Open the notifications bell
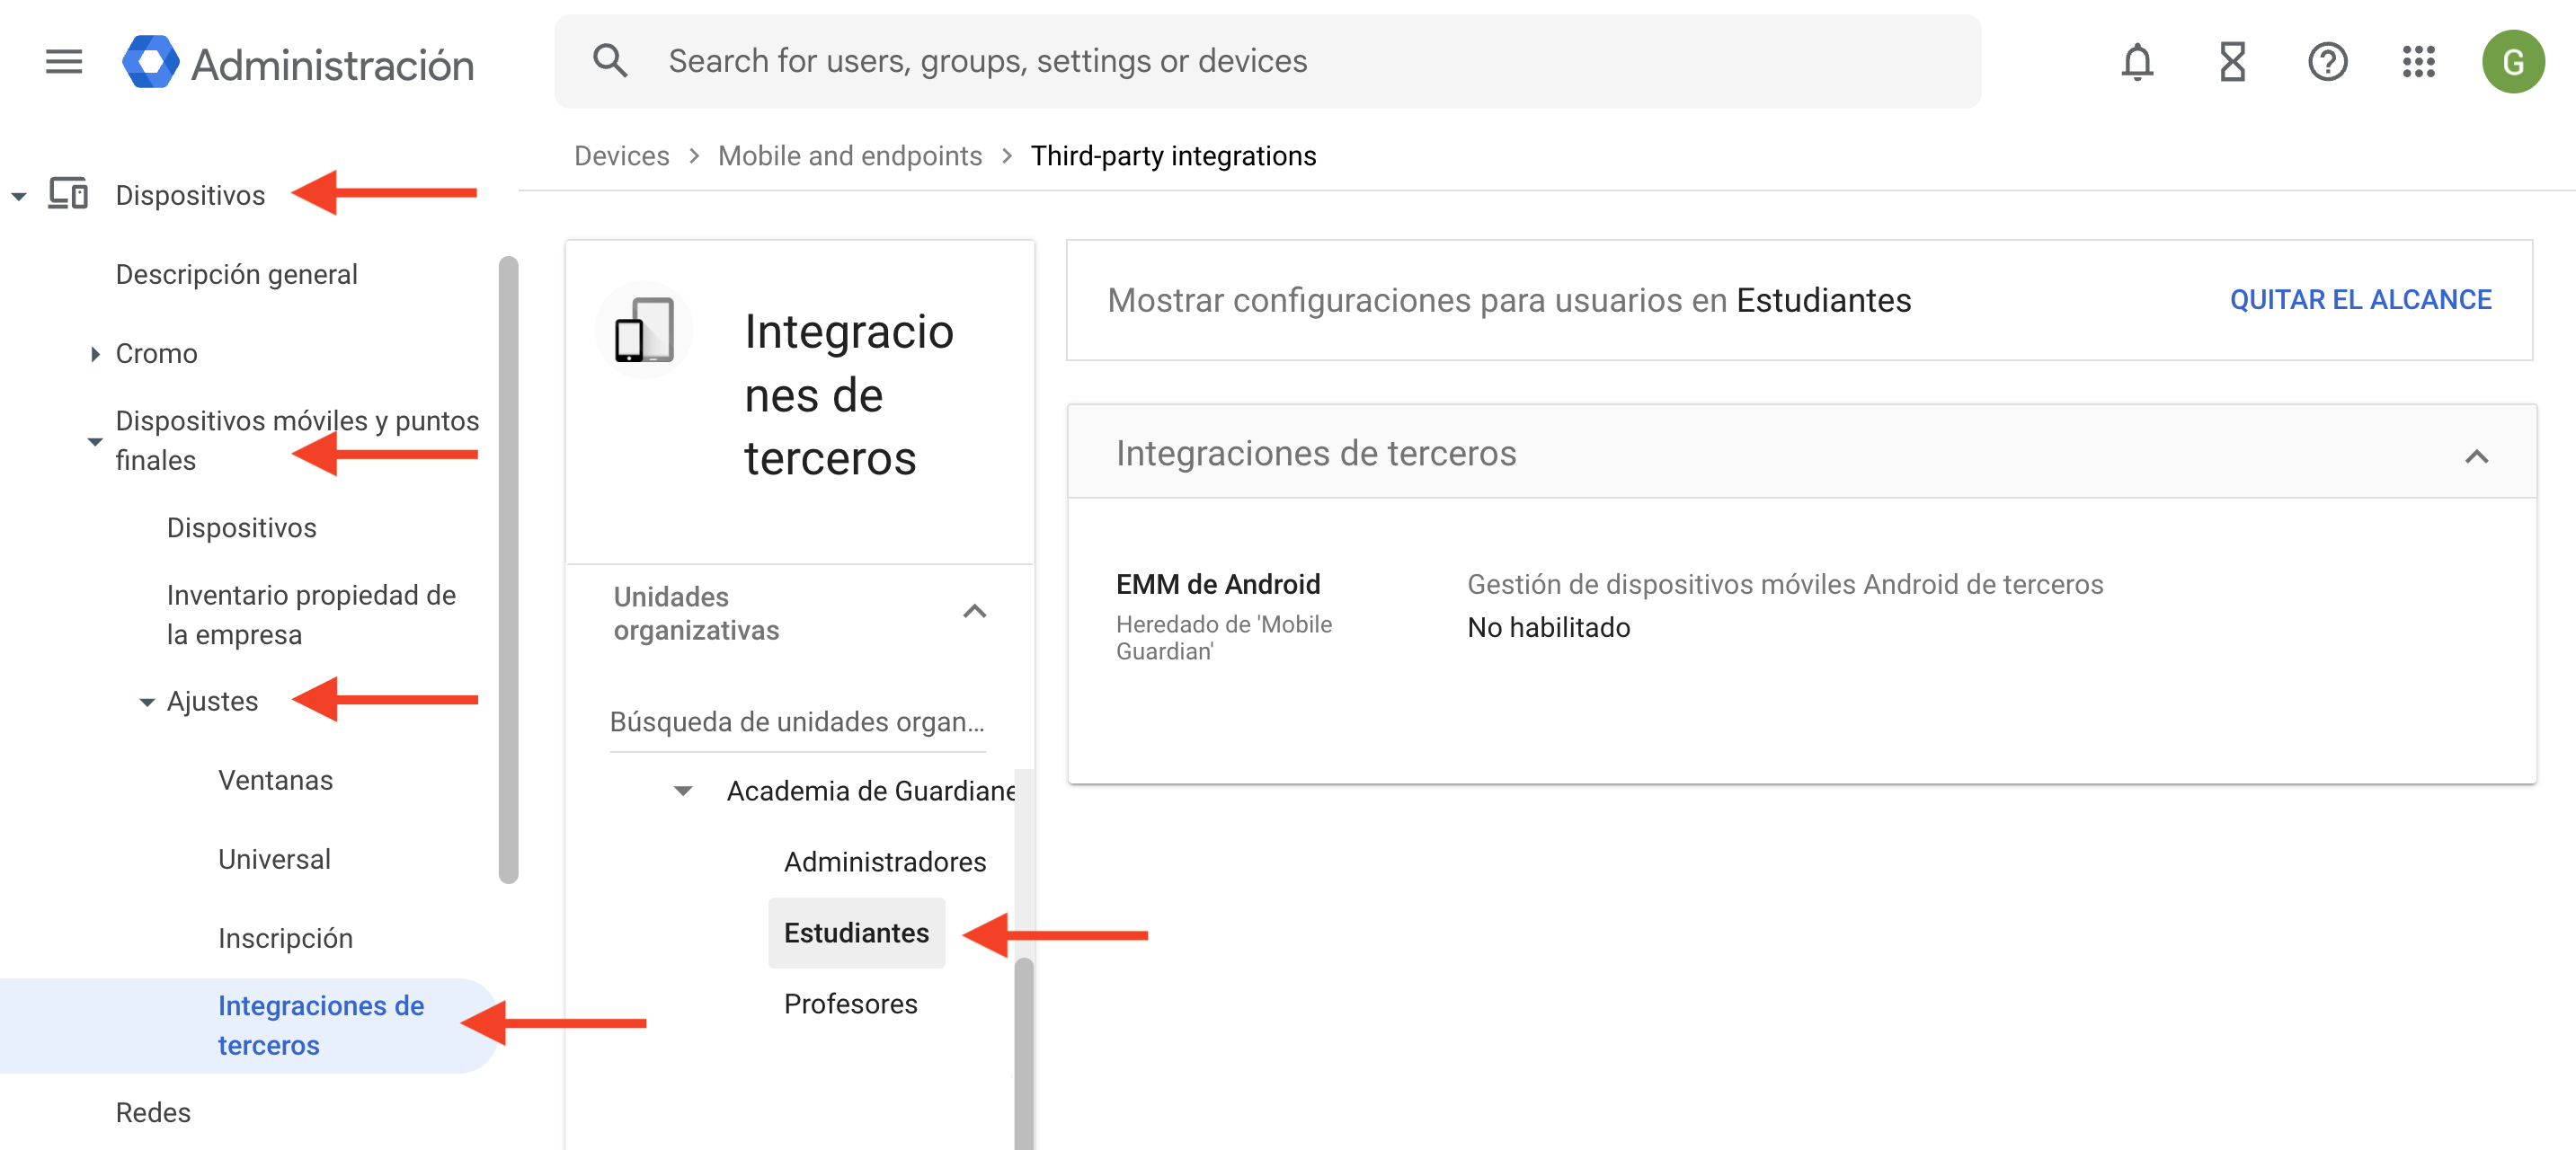Viewport: 2576px width, 1150px height. [2137, 62]
